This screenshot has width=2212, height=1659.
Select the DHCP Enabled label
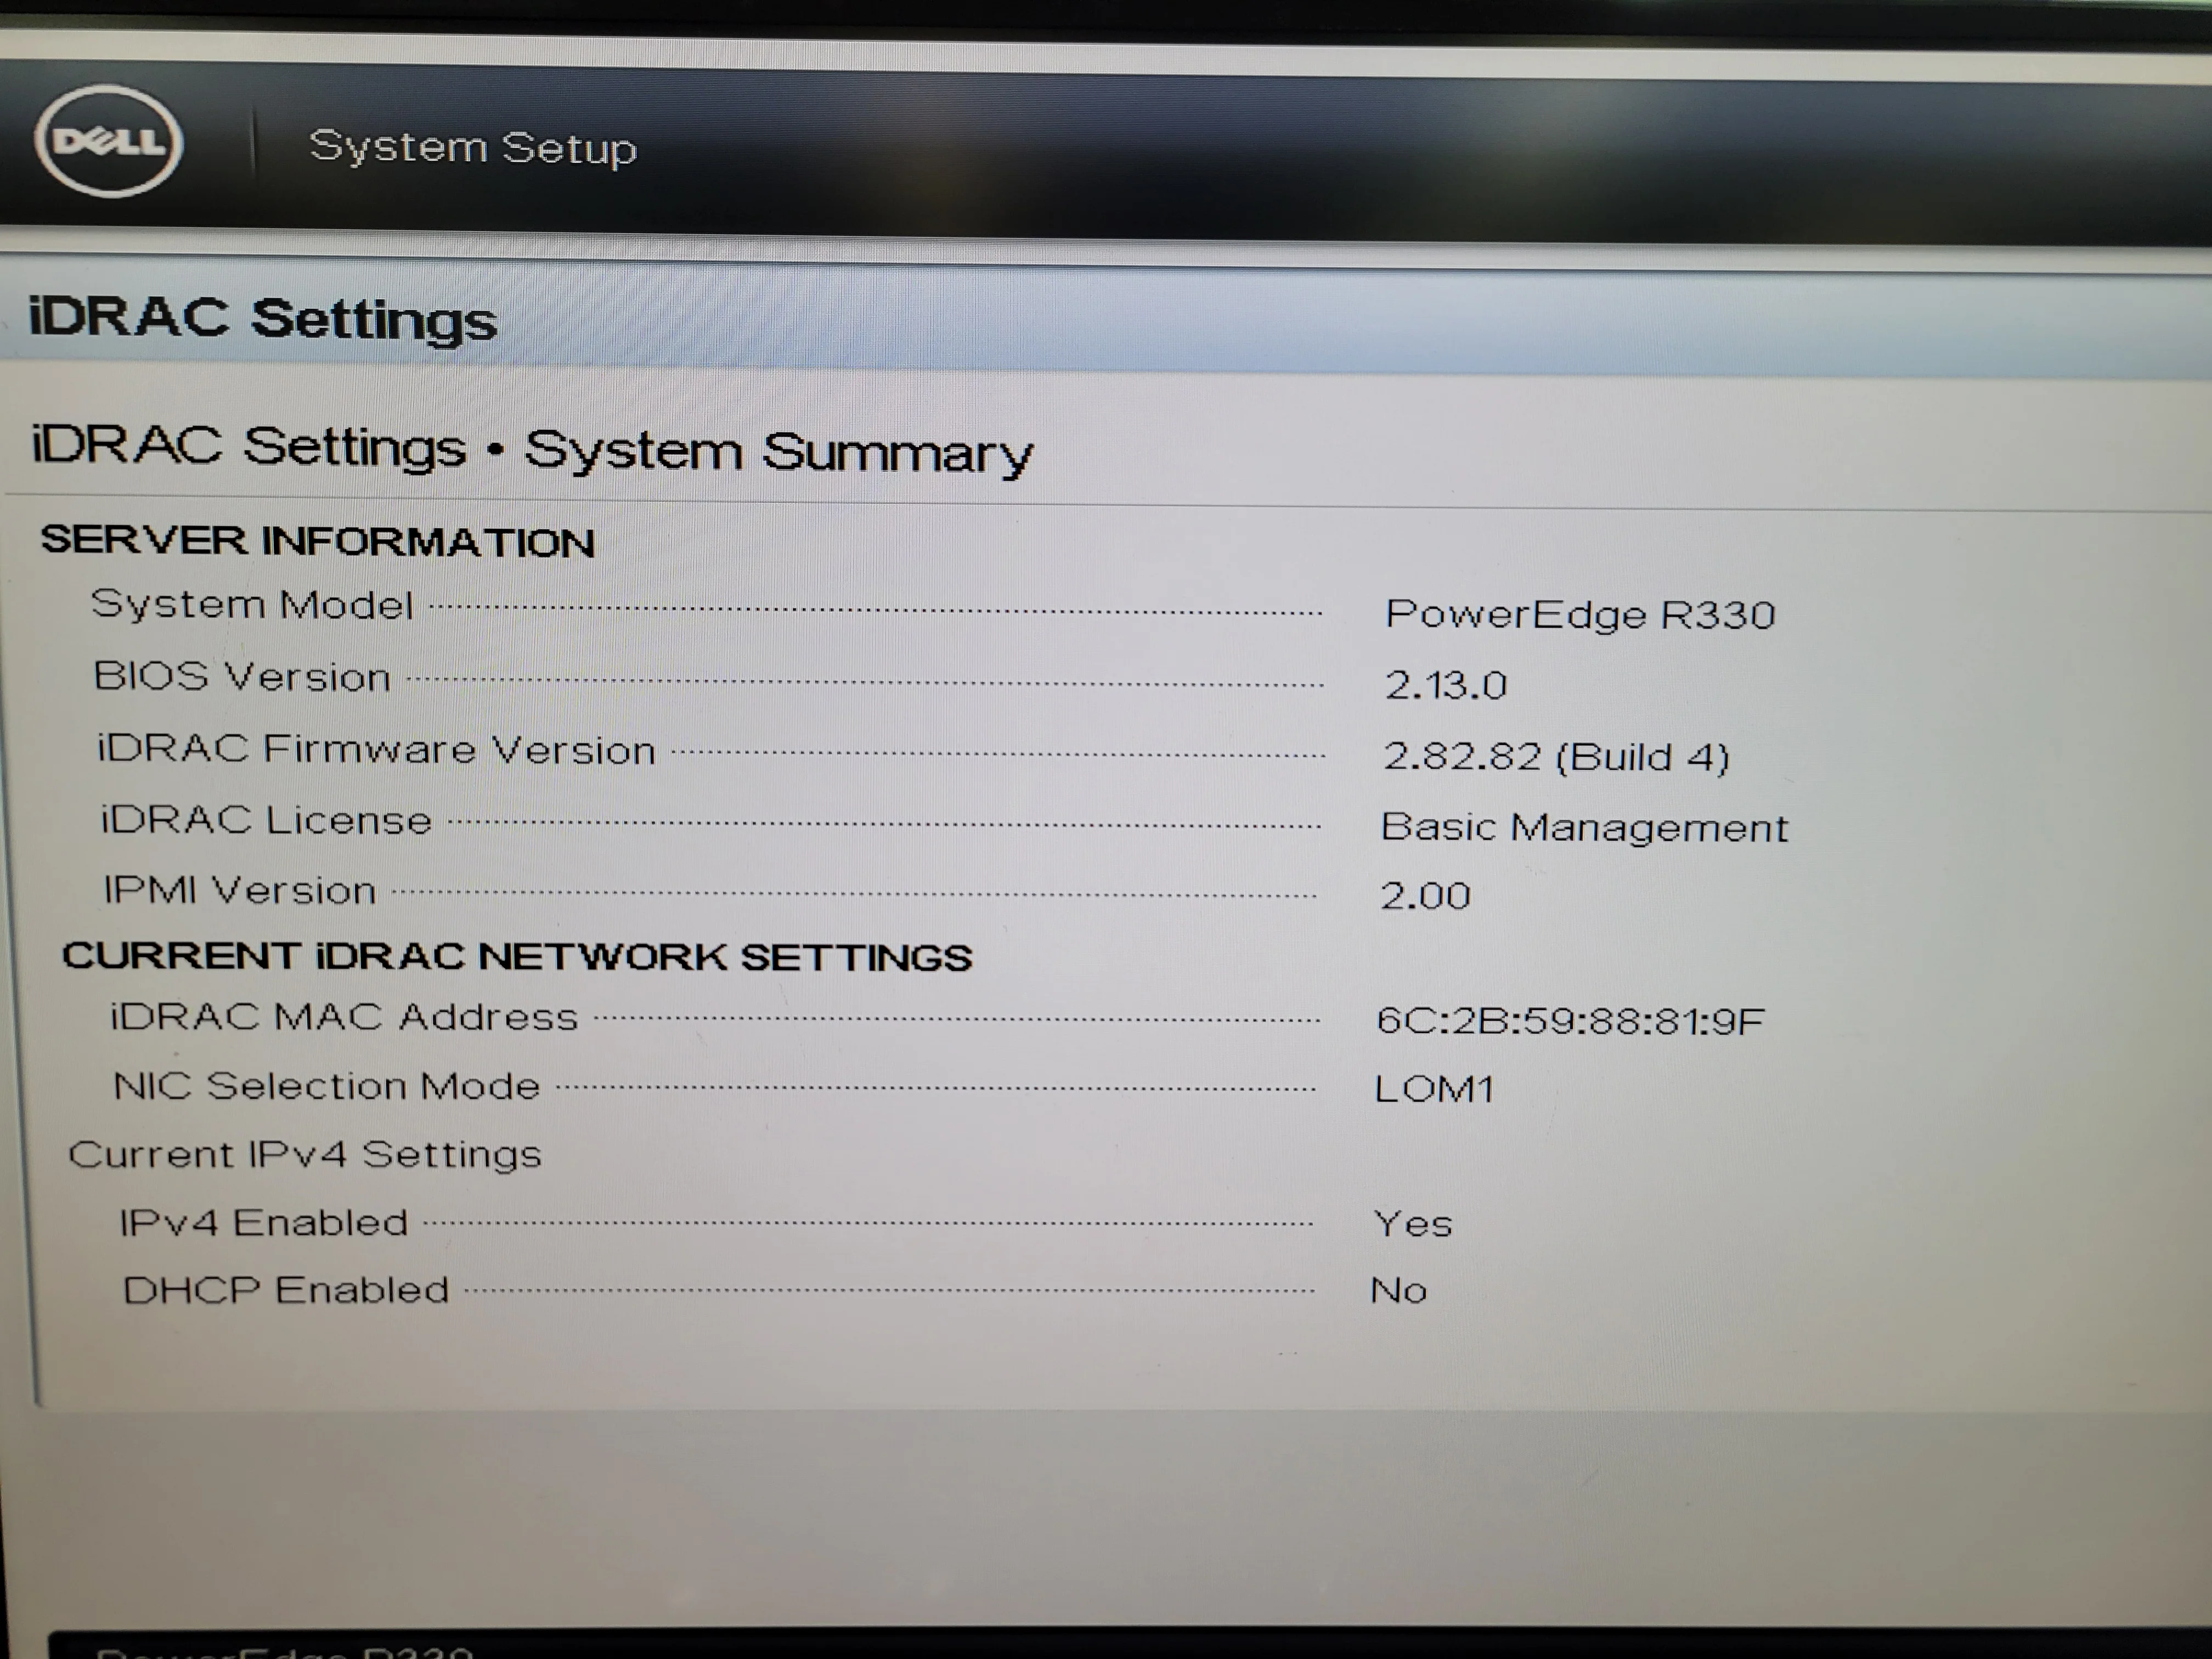coord(286,1290)
